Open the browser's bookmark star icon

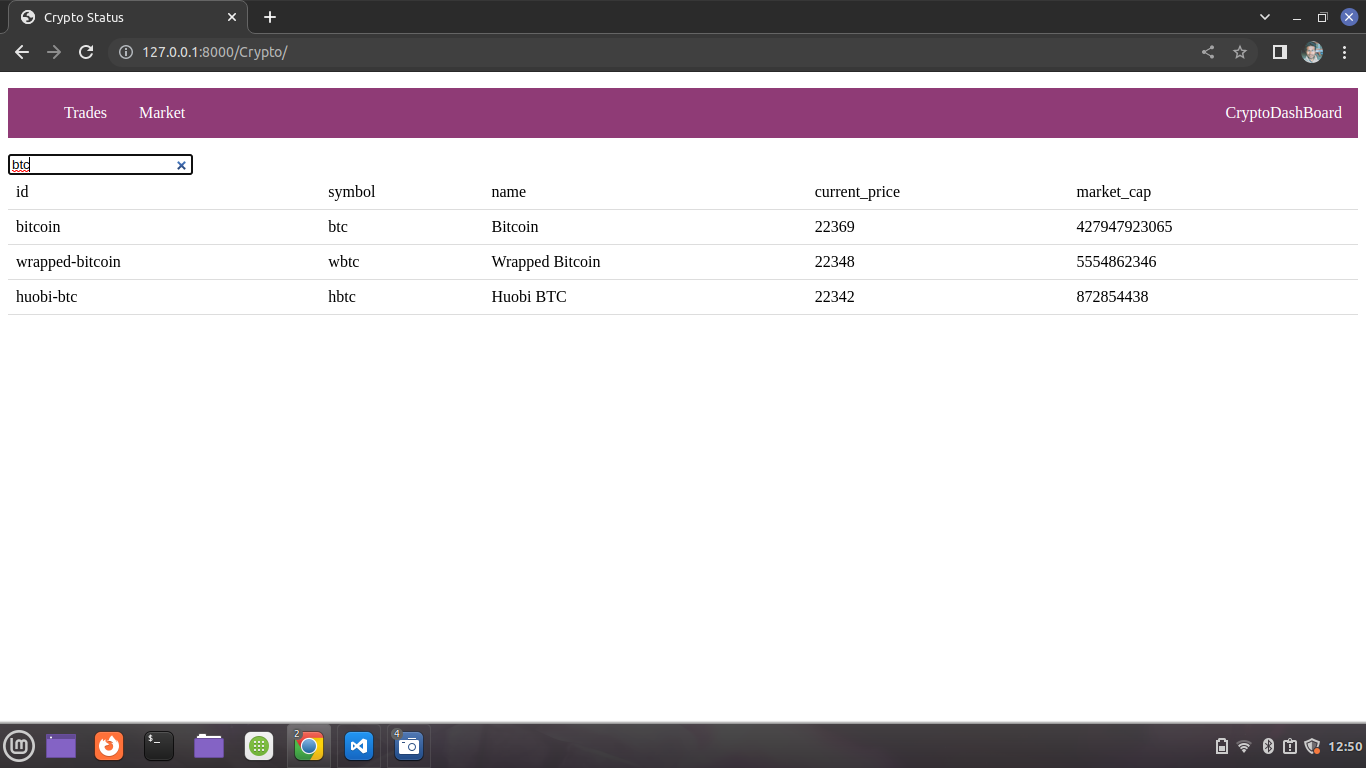pos(1239,52)
